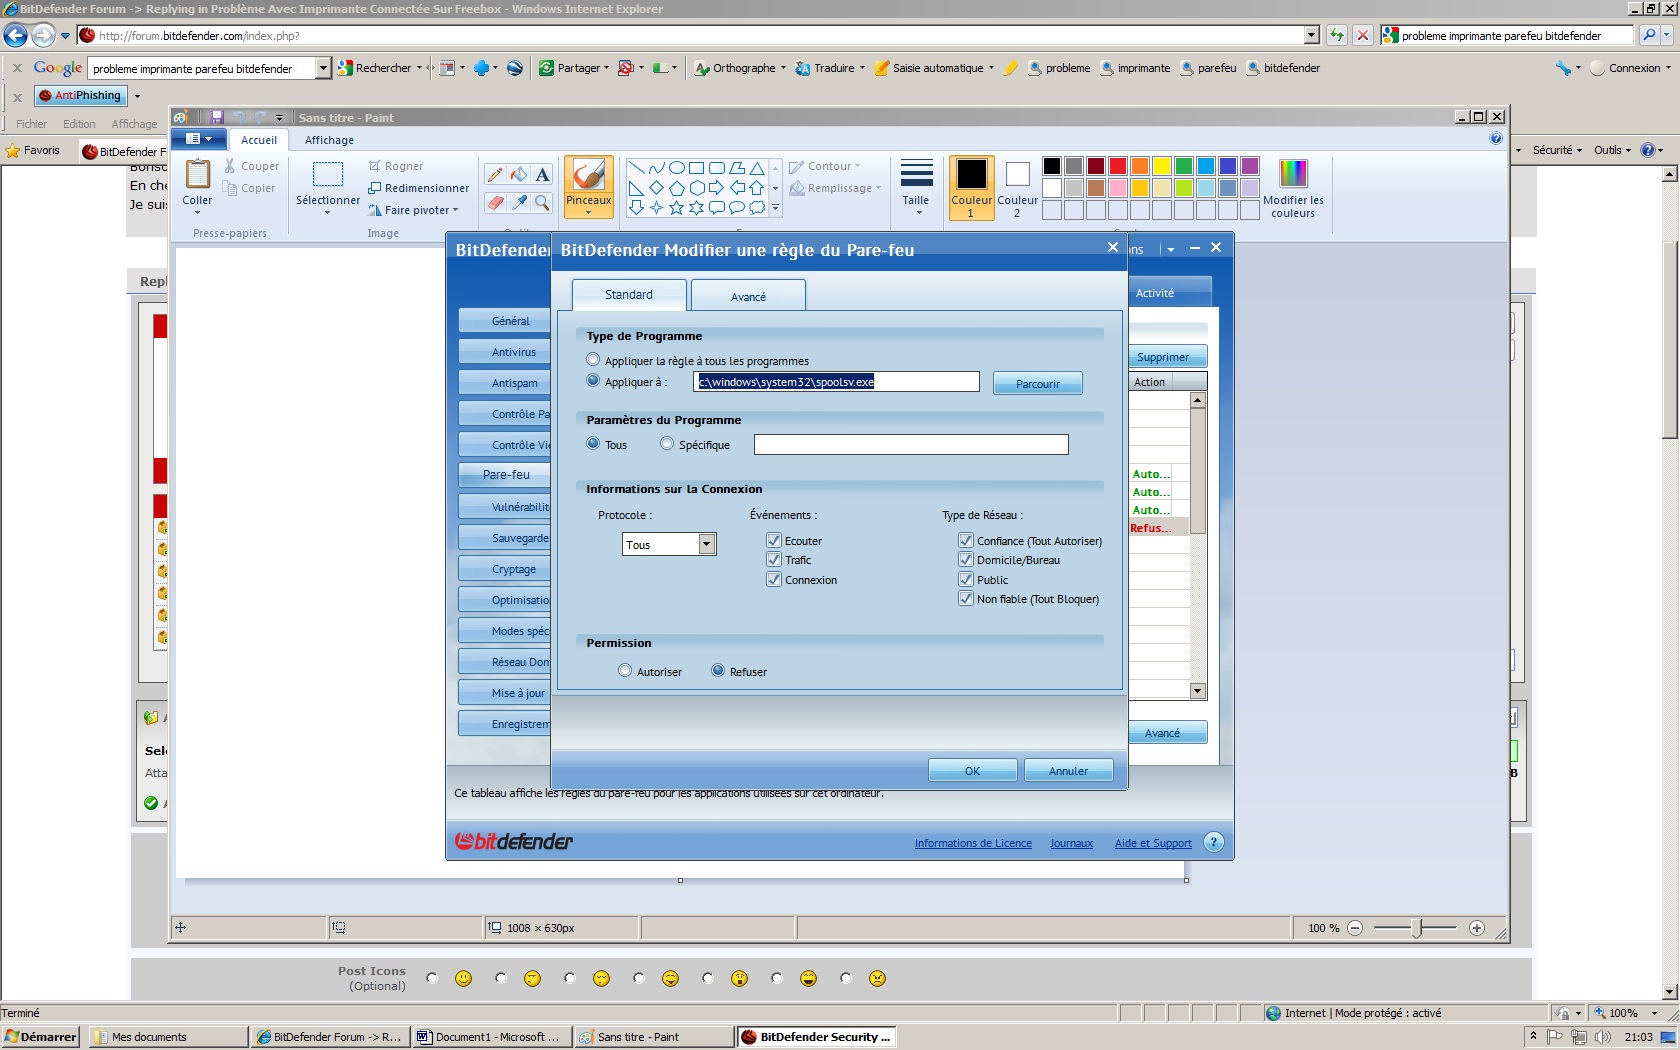Screen dimensions: 1680x1050
Task: Open the Paint application menu button
Action: [199, 139]
